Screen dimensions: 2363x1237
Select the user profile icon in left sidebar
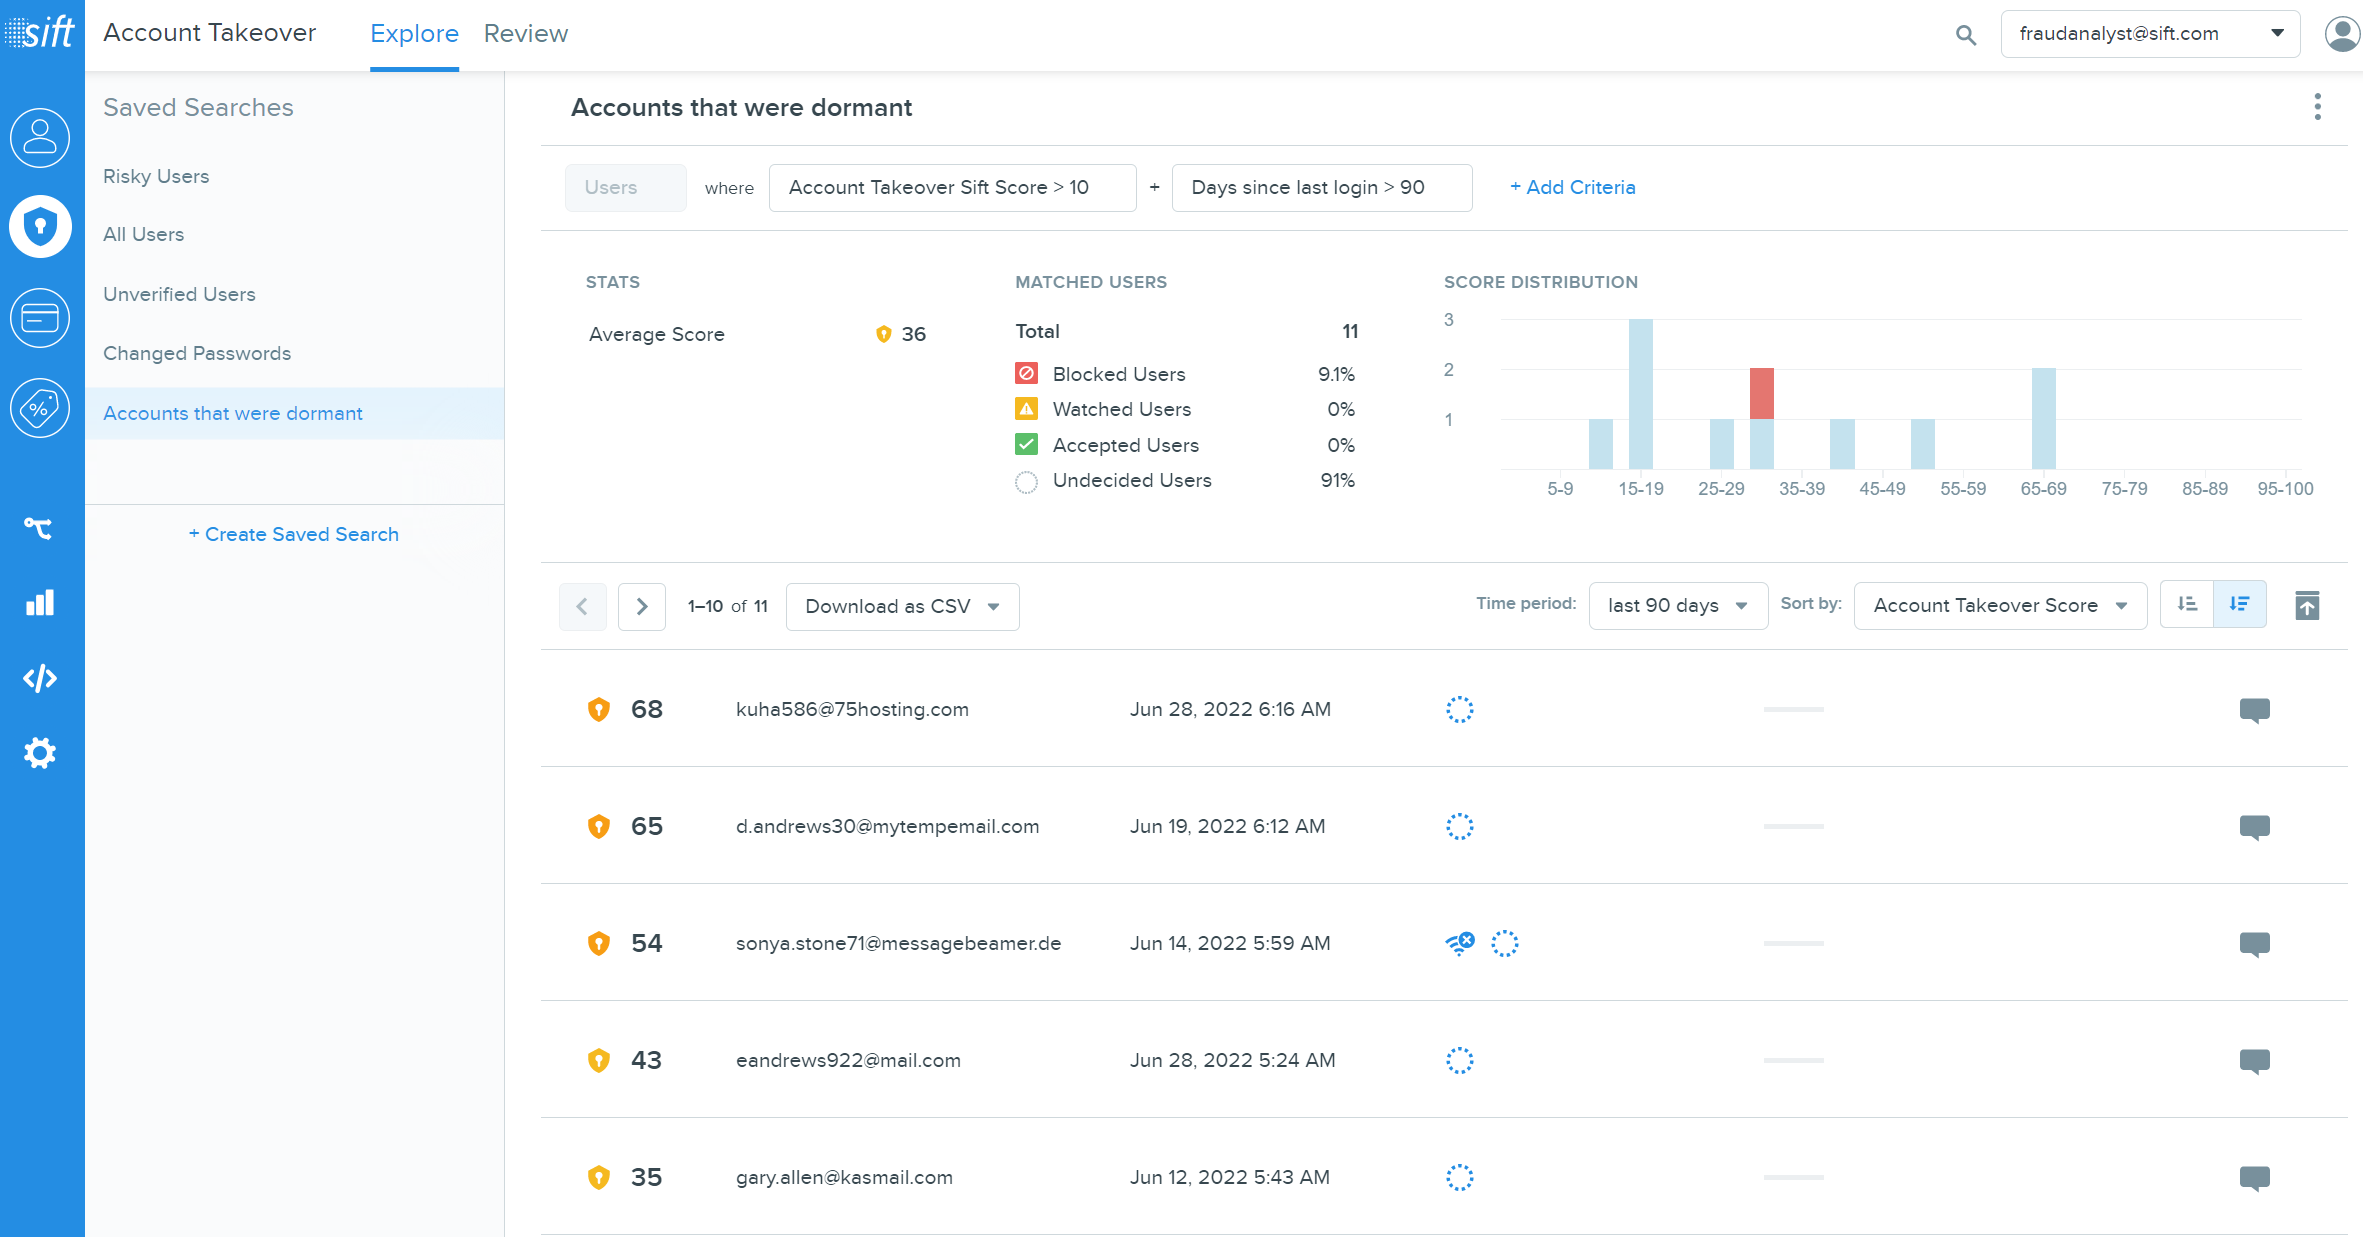tap(40, 138)
